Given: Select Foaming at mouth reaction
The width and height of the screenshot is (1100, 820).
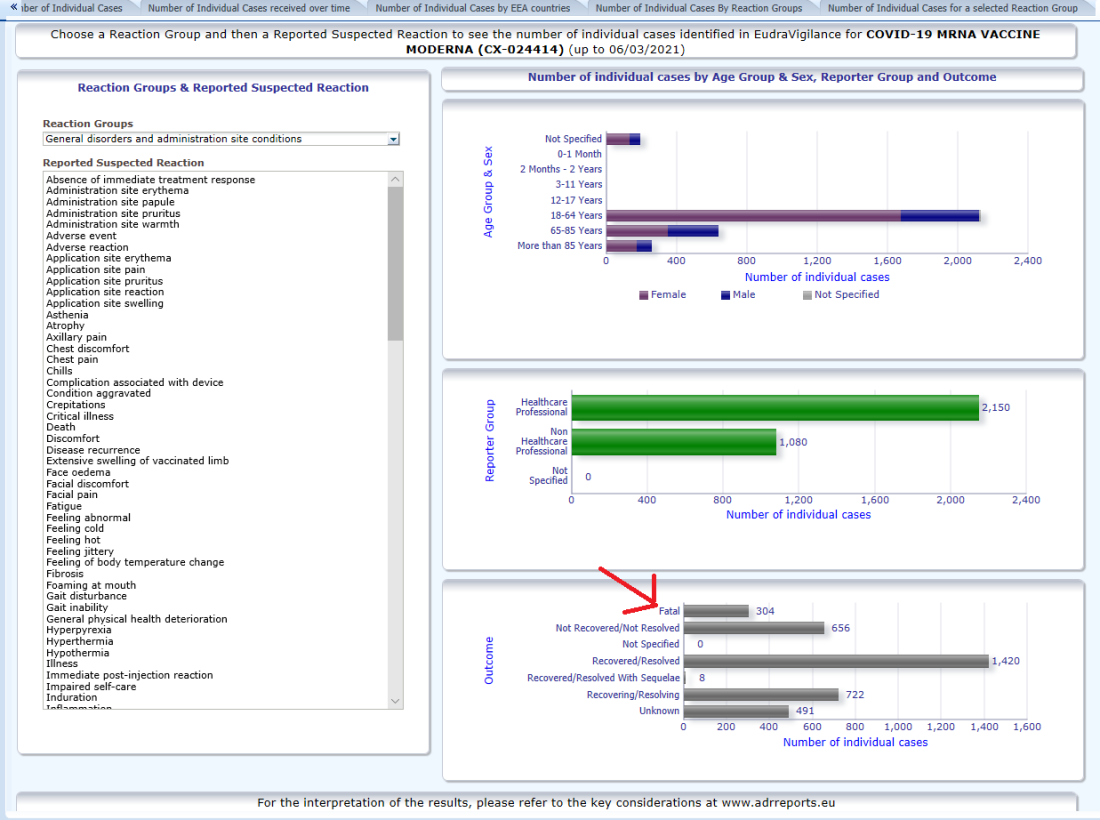Looking at the screenshot, I should (91, 585).
